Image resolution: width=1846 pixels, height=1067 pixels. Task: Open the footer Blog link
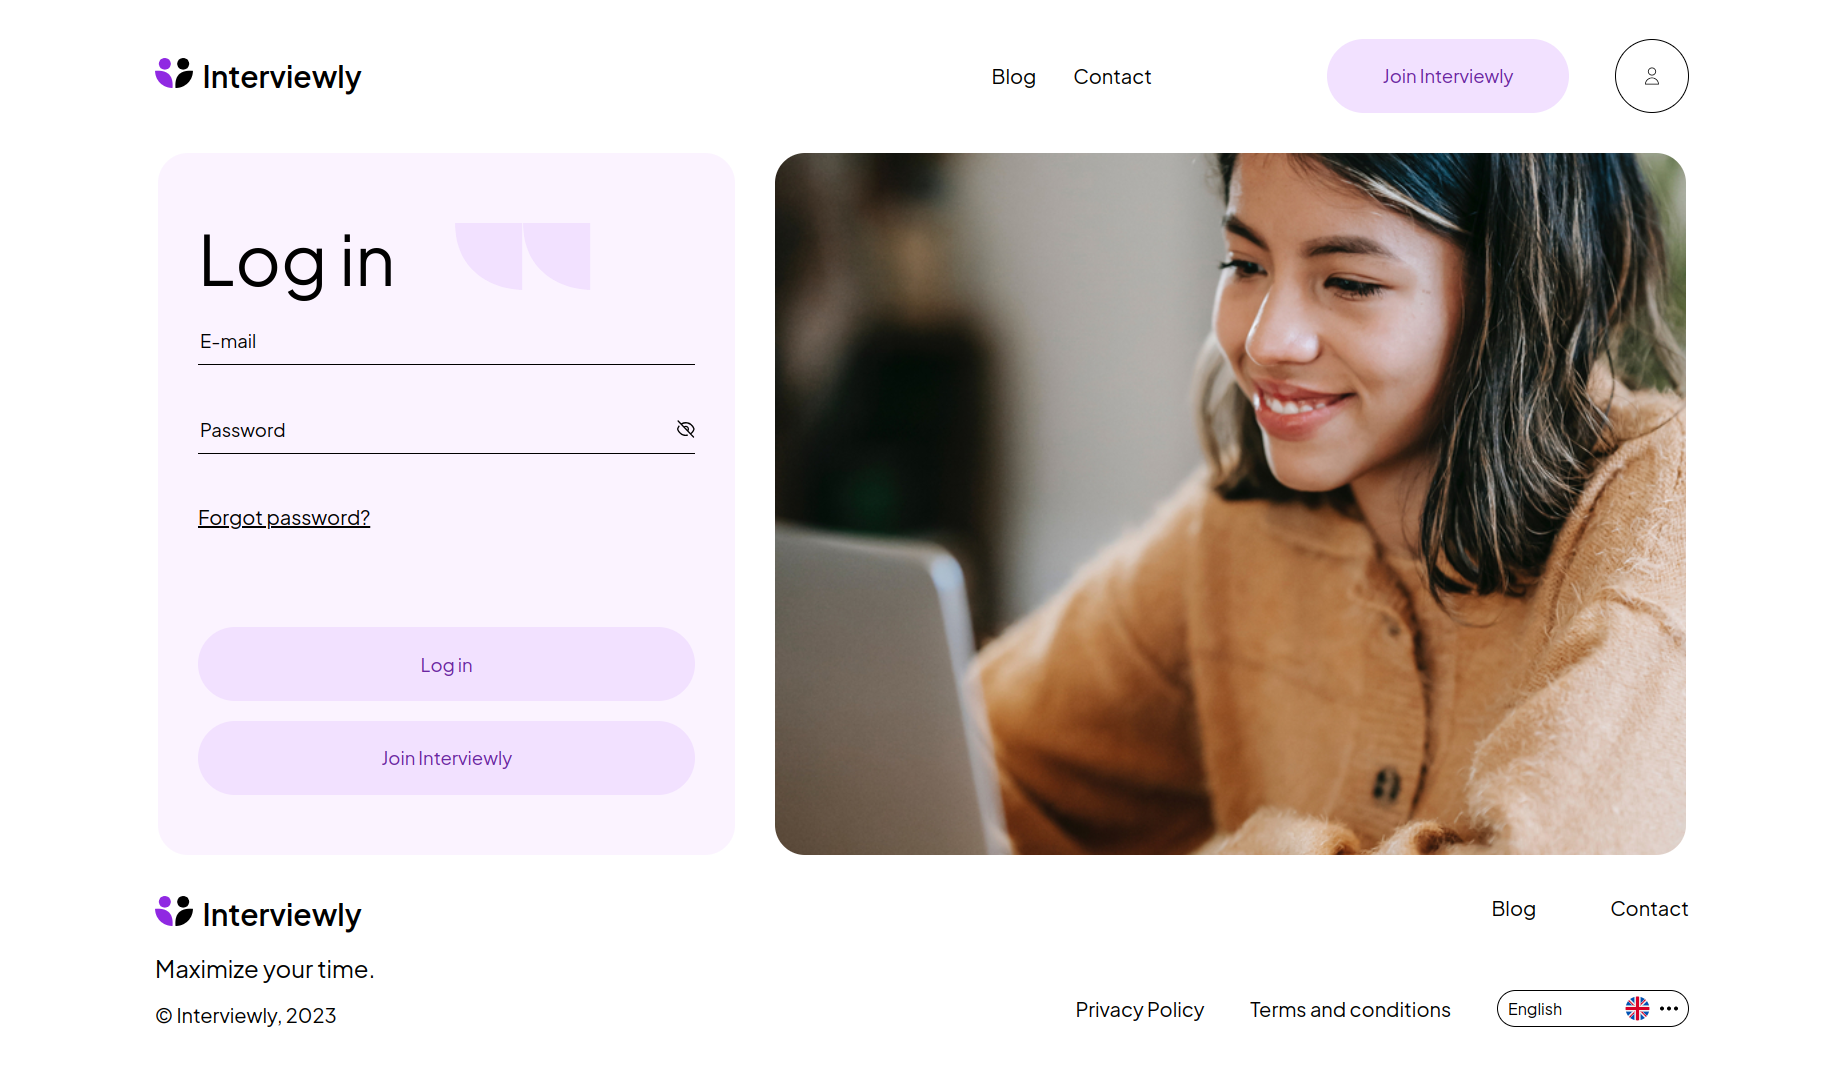click(1513, 909)
